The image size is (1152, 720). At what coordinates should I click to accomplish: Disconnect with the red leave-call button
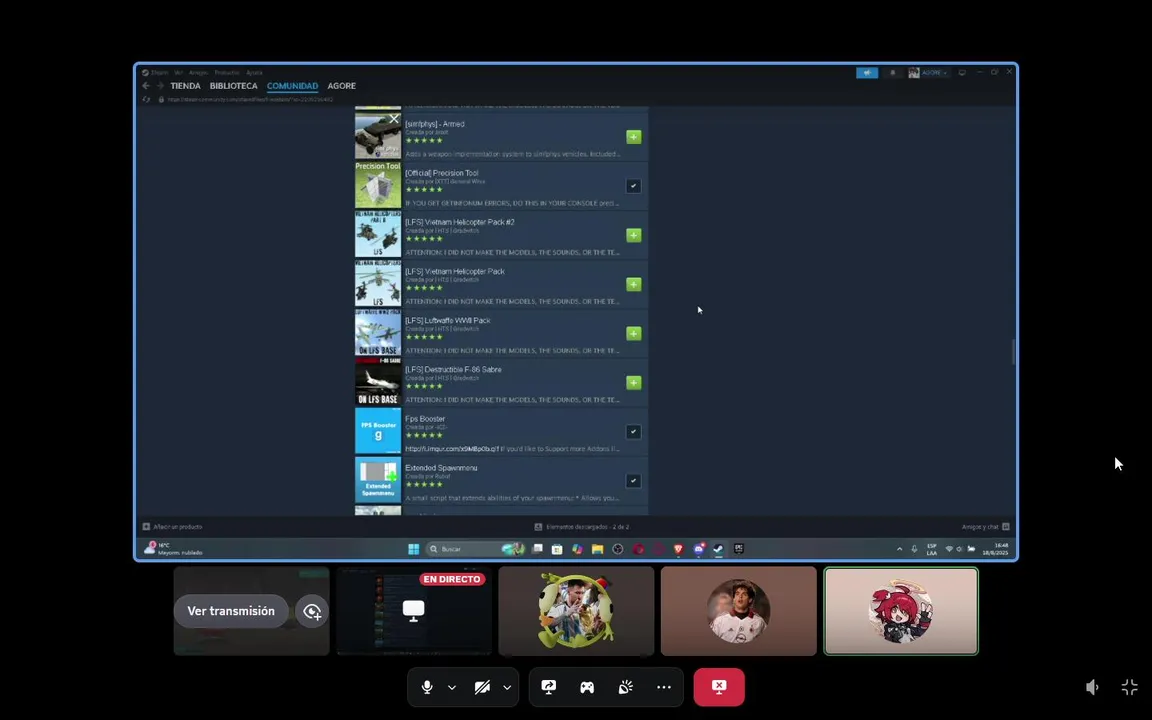pos(719,687)
